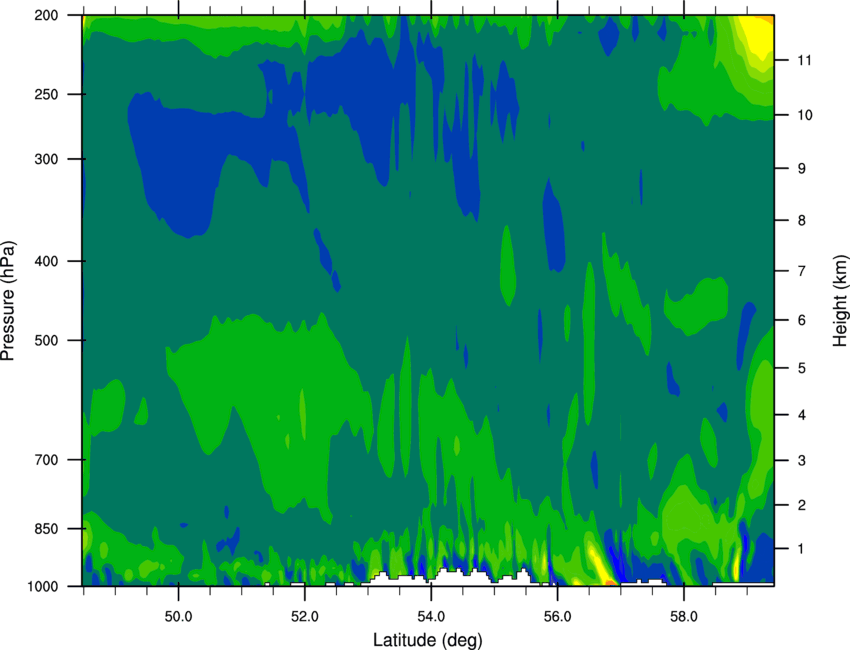Click the 3 km height label
Image resolution: width=850 pixels, height=650 pixels.
click(x=802, y=461)
